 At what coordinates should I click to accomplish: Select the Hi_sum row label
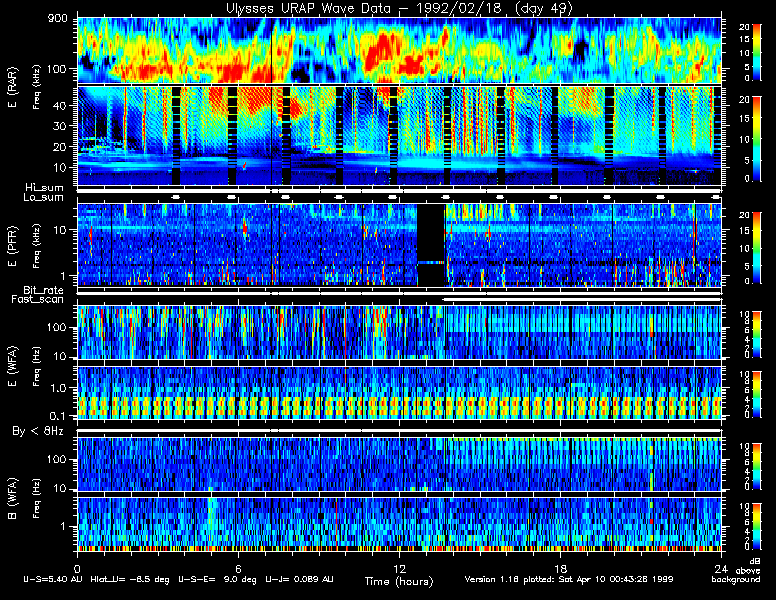43,187
